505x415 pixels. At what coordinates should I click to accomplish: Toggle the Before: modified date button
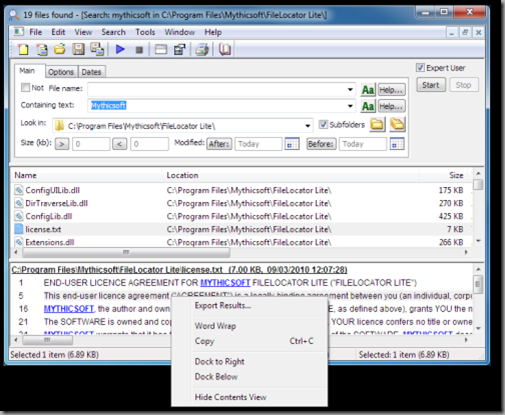click(321, 144)
